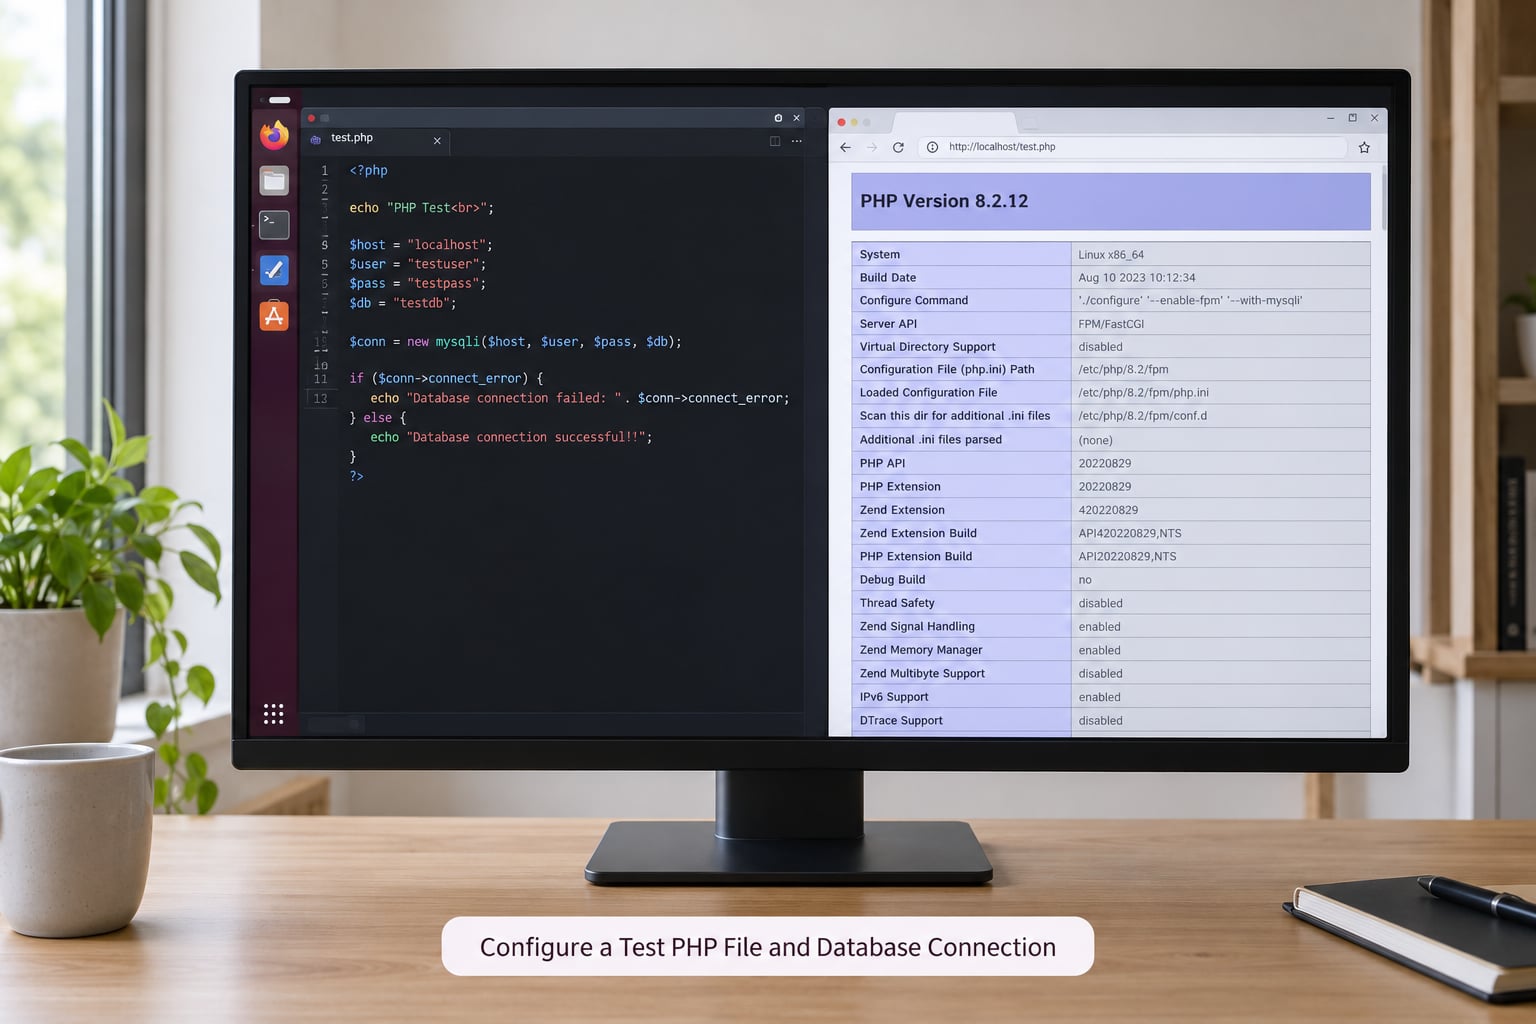
Task: Click the 'Thread Safety' row label
Action: click(897, 603)
